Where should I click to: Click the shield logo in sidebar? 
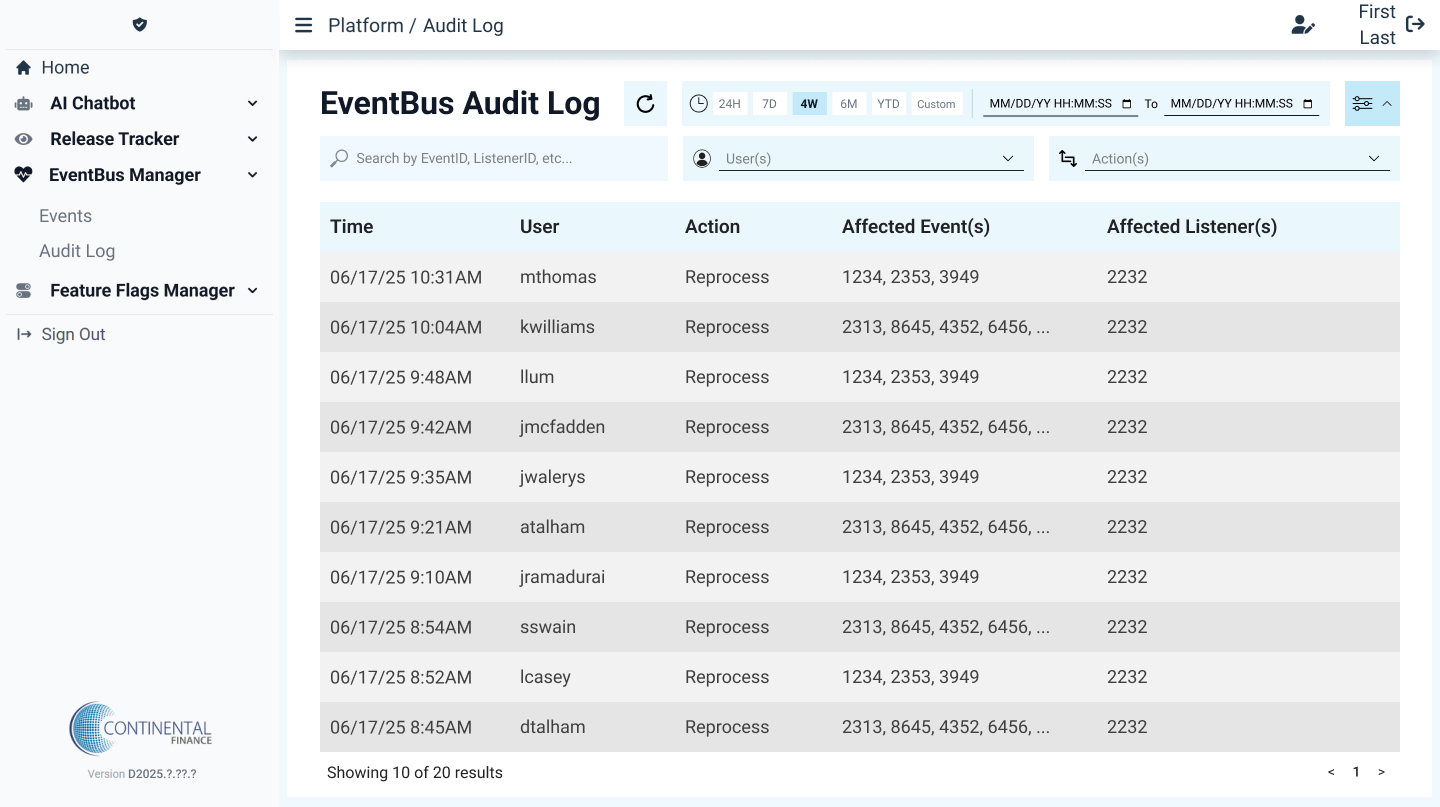(140, 25)
